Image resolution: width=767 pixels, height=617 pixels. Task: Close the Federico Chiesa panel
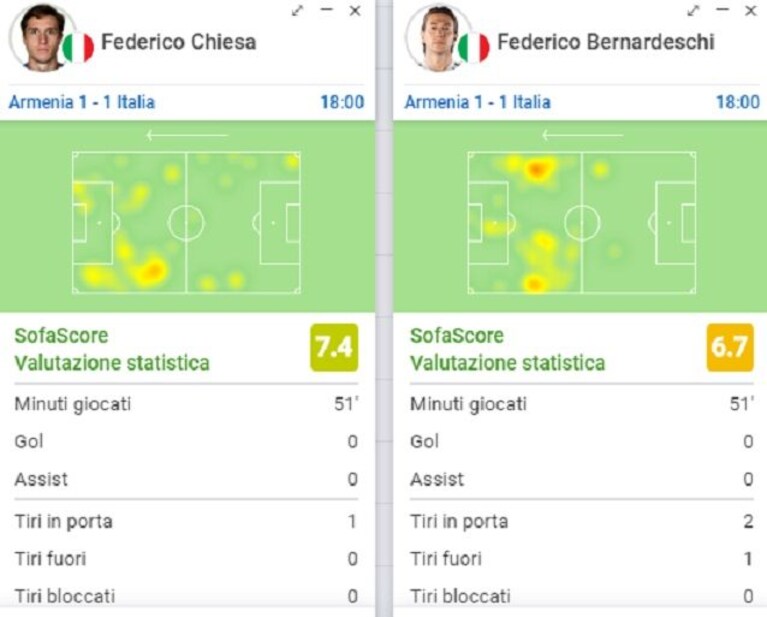coord(355,11)
